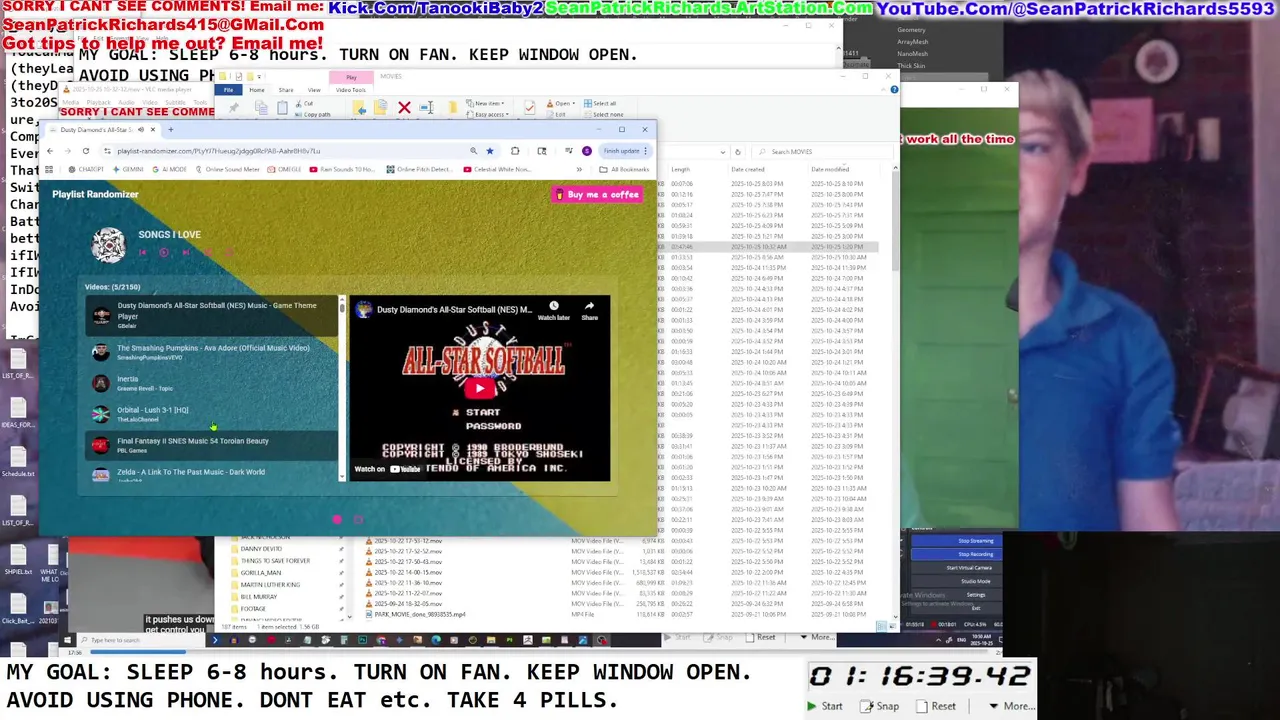Open the AI MODE bookmark
Viewport: 1280px width, 720px height.
[x=170, y=169]
